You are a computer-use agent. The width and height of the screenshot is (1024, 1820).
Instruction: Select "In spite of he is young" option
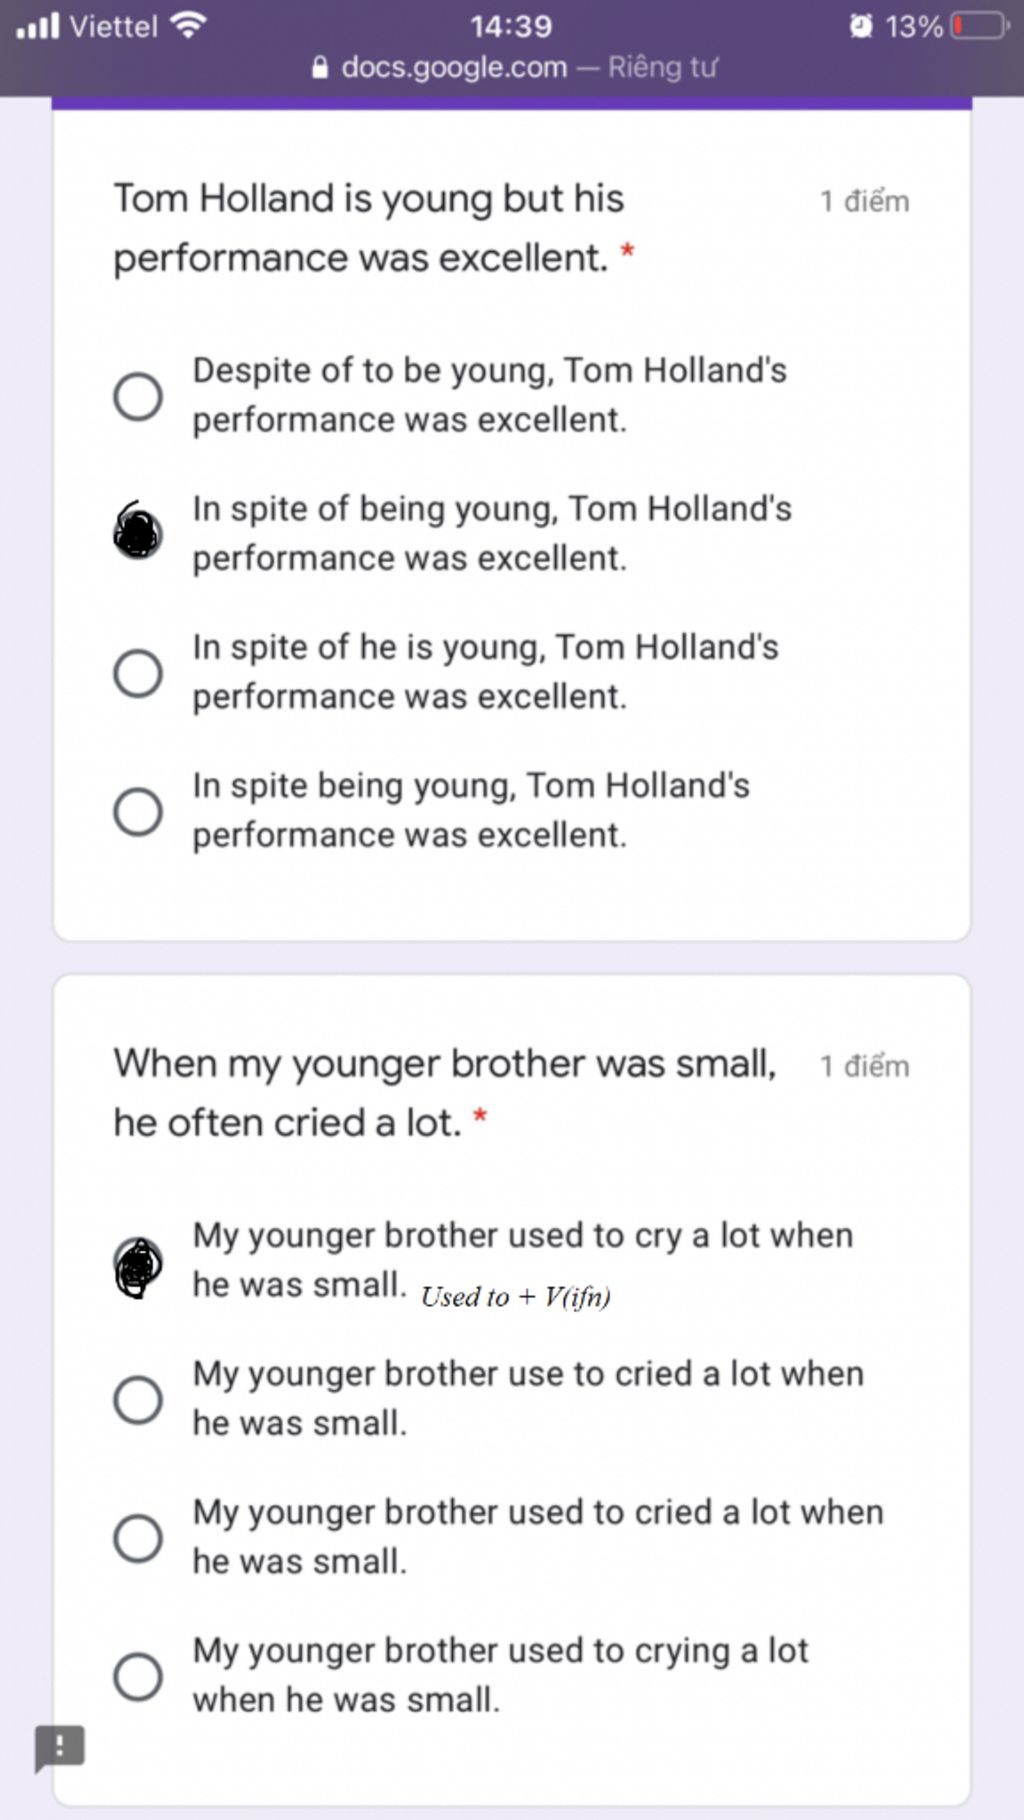coord(138,673)
